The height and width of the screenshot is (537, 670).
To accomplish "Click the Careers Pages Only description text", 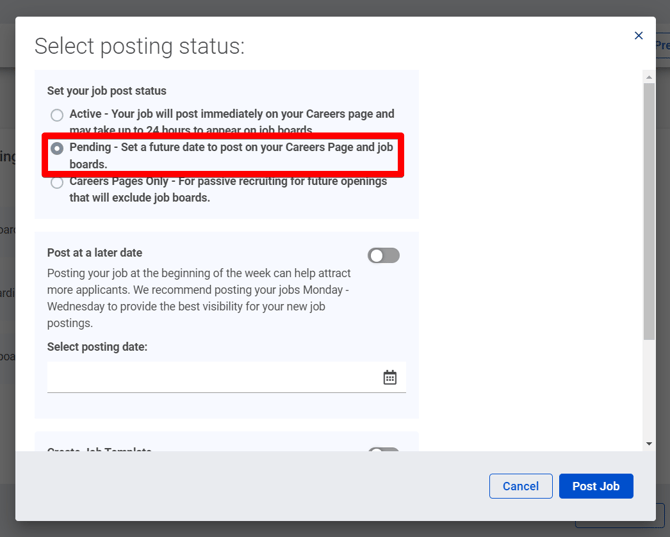I will pyautogui.click(x=228, y=189).
